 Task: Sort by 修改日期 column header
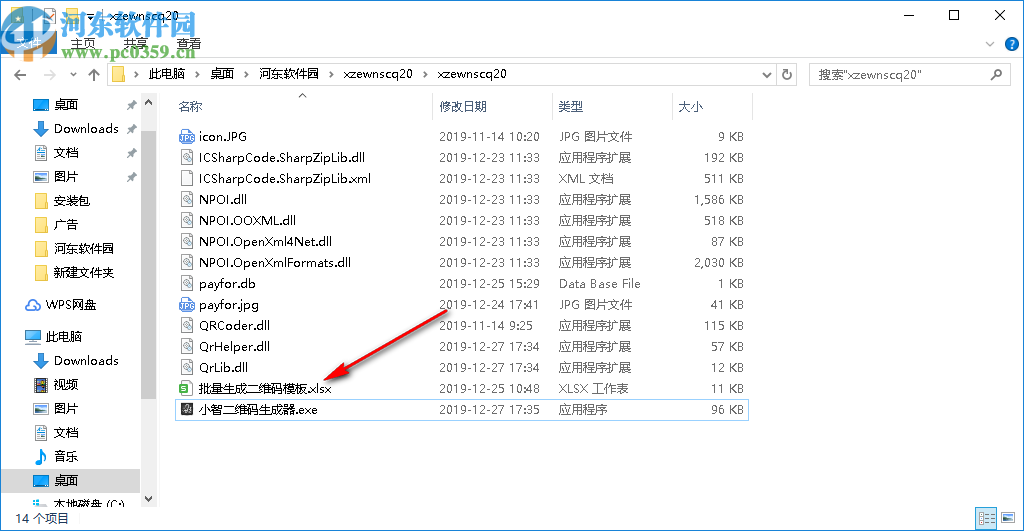pos(462,106)
